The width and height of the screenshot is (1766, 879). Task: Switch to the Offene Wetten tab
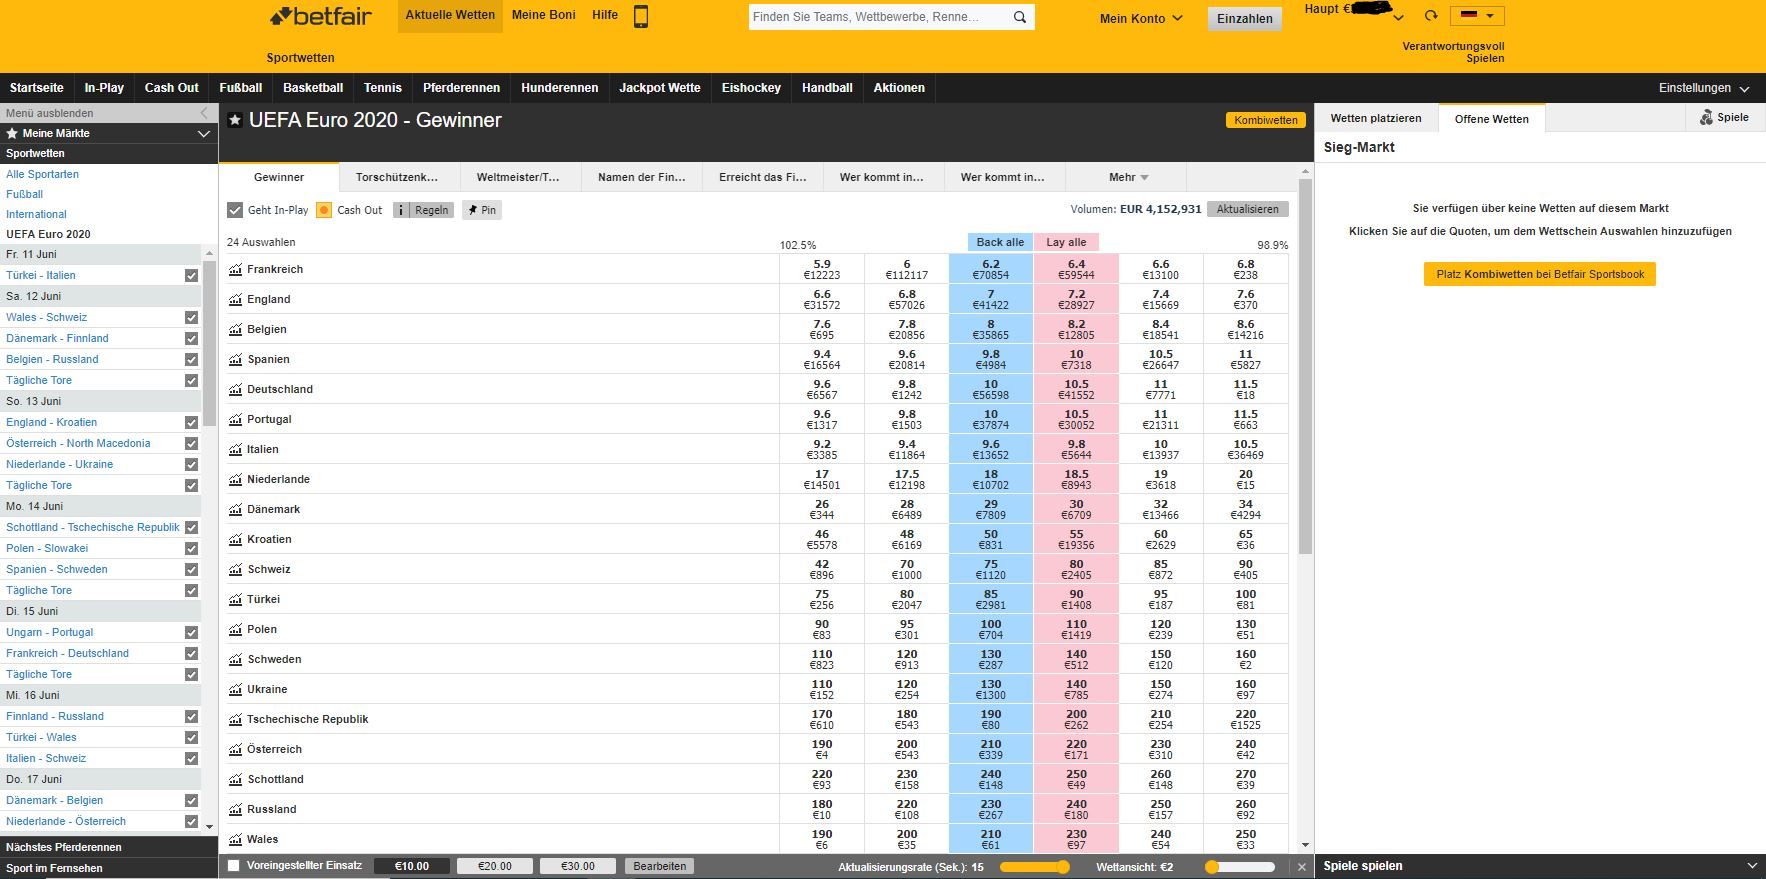click(1491, 119)
